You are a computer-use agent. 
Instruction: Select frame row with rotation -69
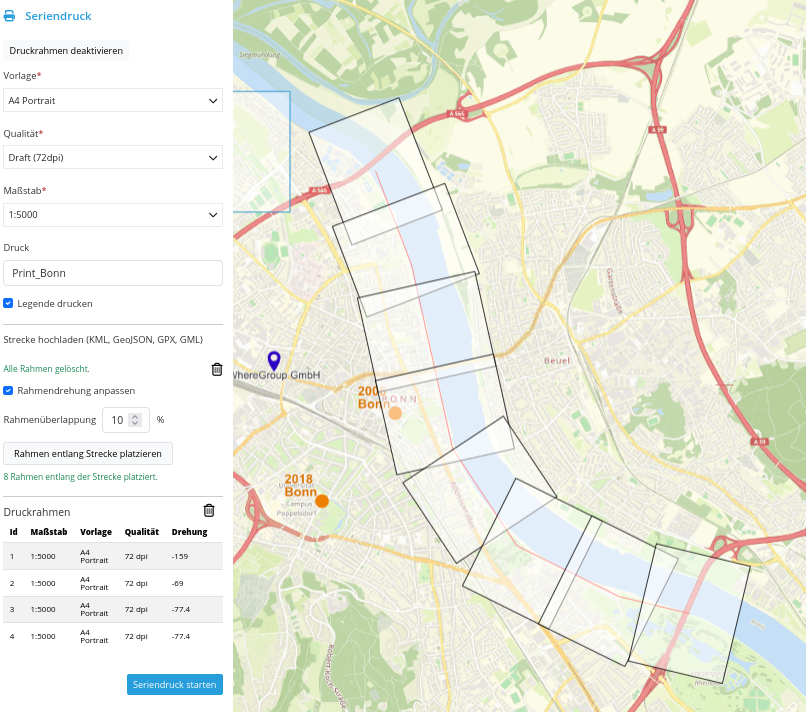(112, 583)
